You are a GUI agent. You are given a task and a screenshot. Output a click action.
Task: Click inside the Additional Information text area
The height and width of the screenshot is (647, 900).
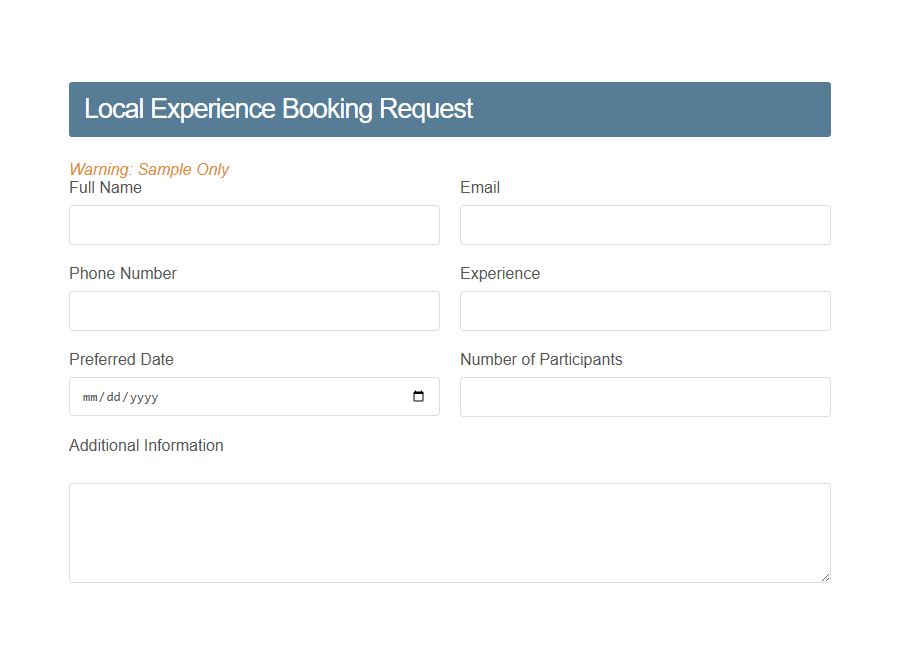click(x=450, y=530)
